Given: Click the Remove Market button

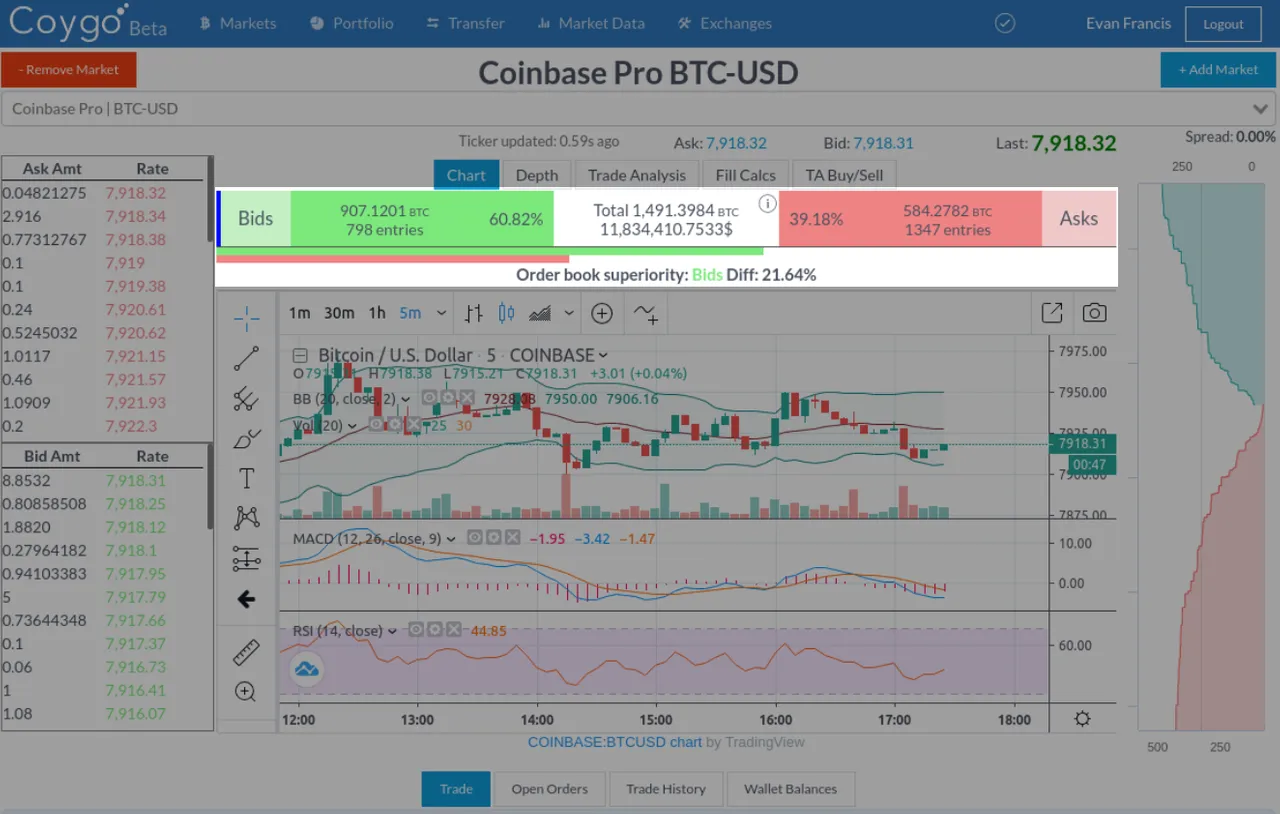Looking at the screenshot, I should click(68, 69).
